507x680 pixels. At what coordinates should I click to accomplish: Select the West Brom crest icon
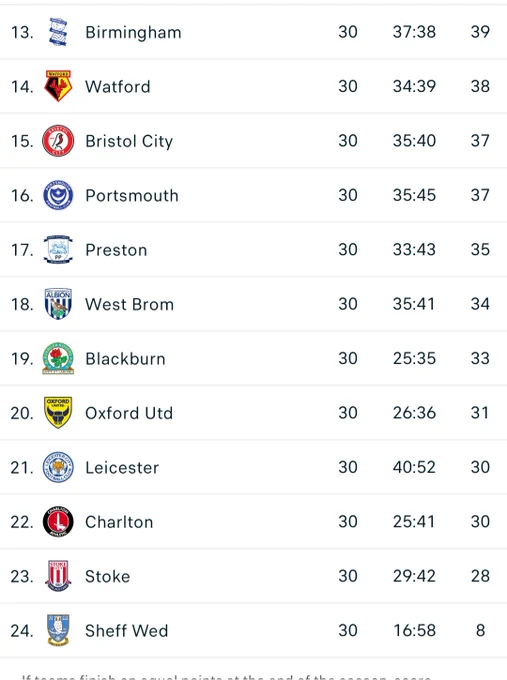click(x=58, y=304)
